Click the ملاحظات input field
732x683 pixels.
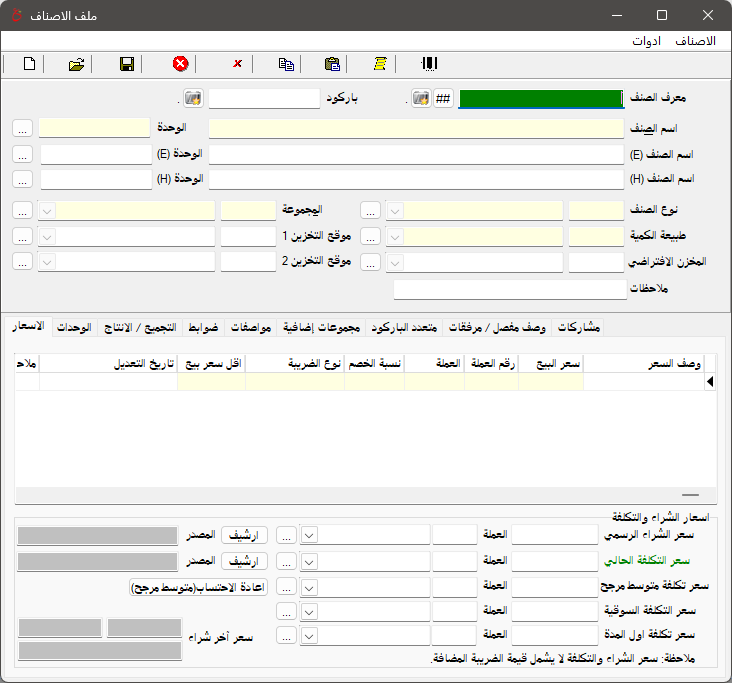click(510, 289)
